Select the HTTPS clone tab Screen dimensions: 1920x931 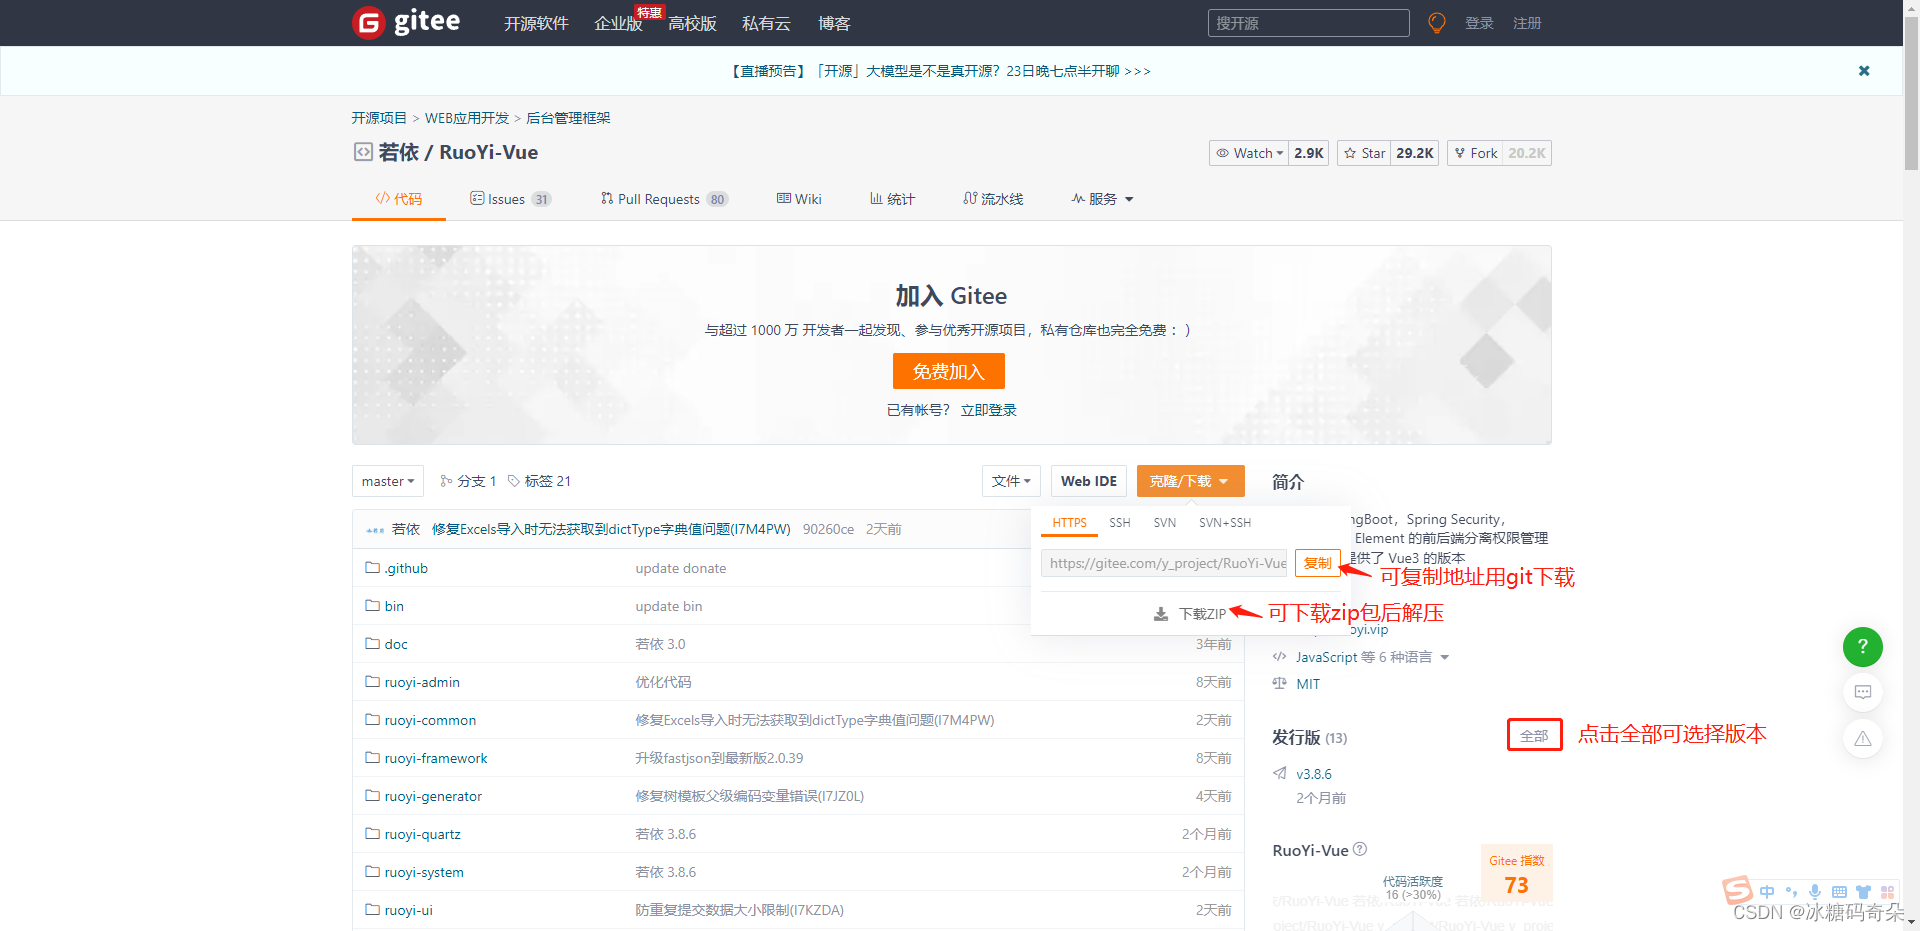(x=1069, y=523)
